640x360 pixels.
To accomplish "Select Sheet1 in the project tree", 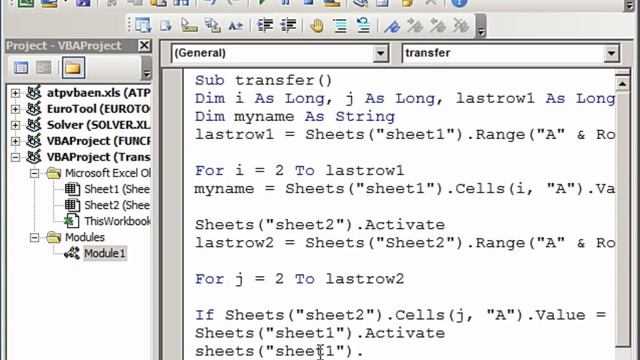I will click(x=117, y=189).
